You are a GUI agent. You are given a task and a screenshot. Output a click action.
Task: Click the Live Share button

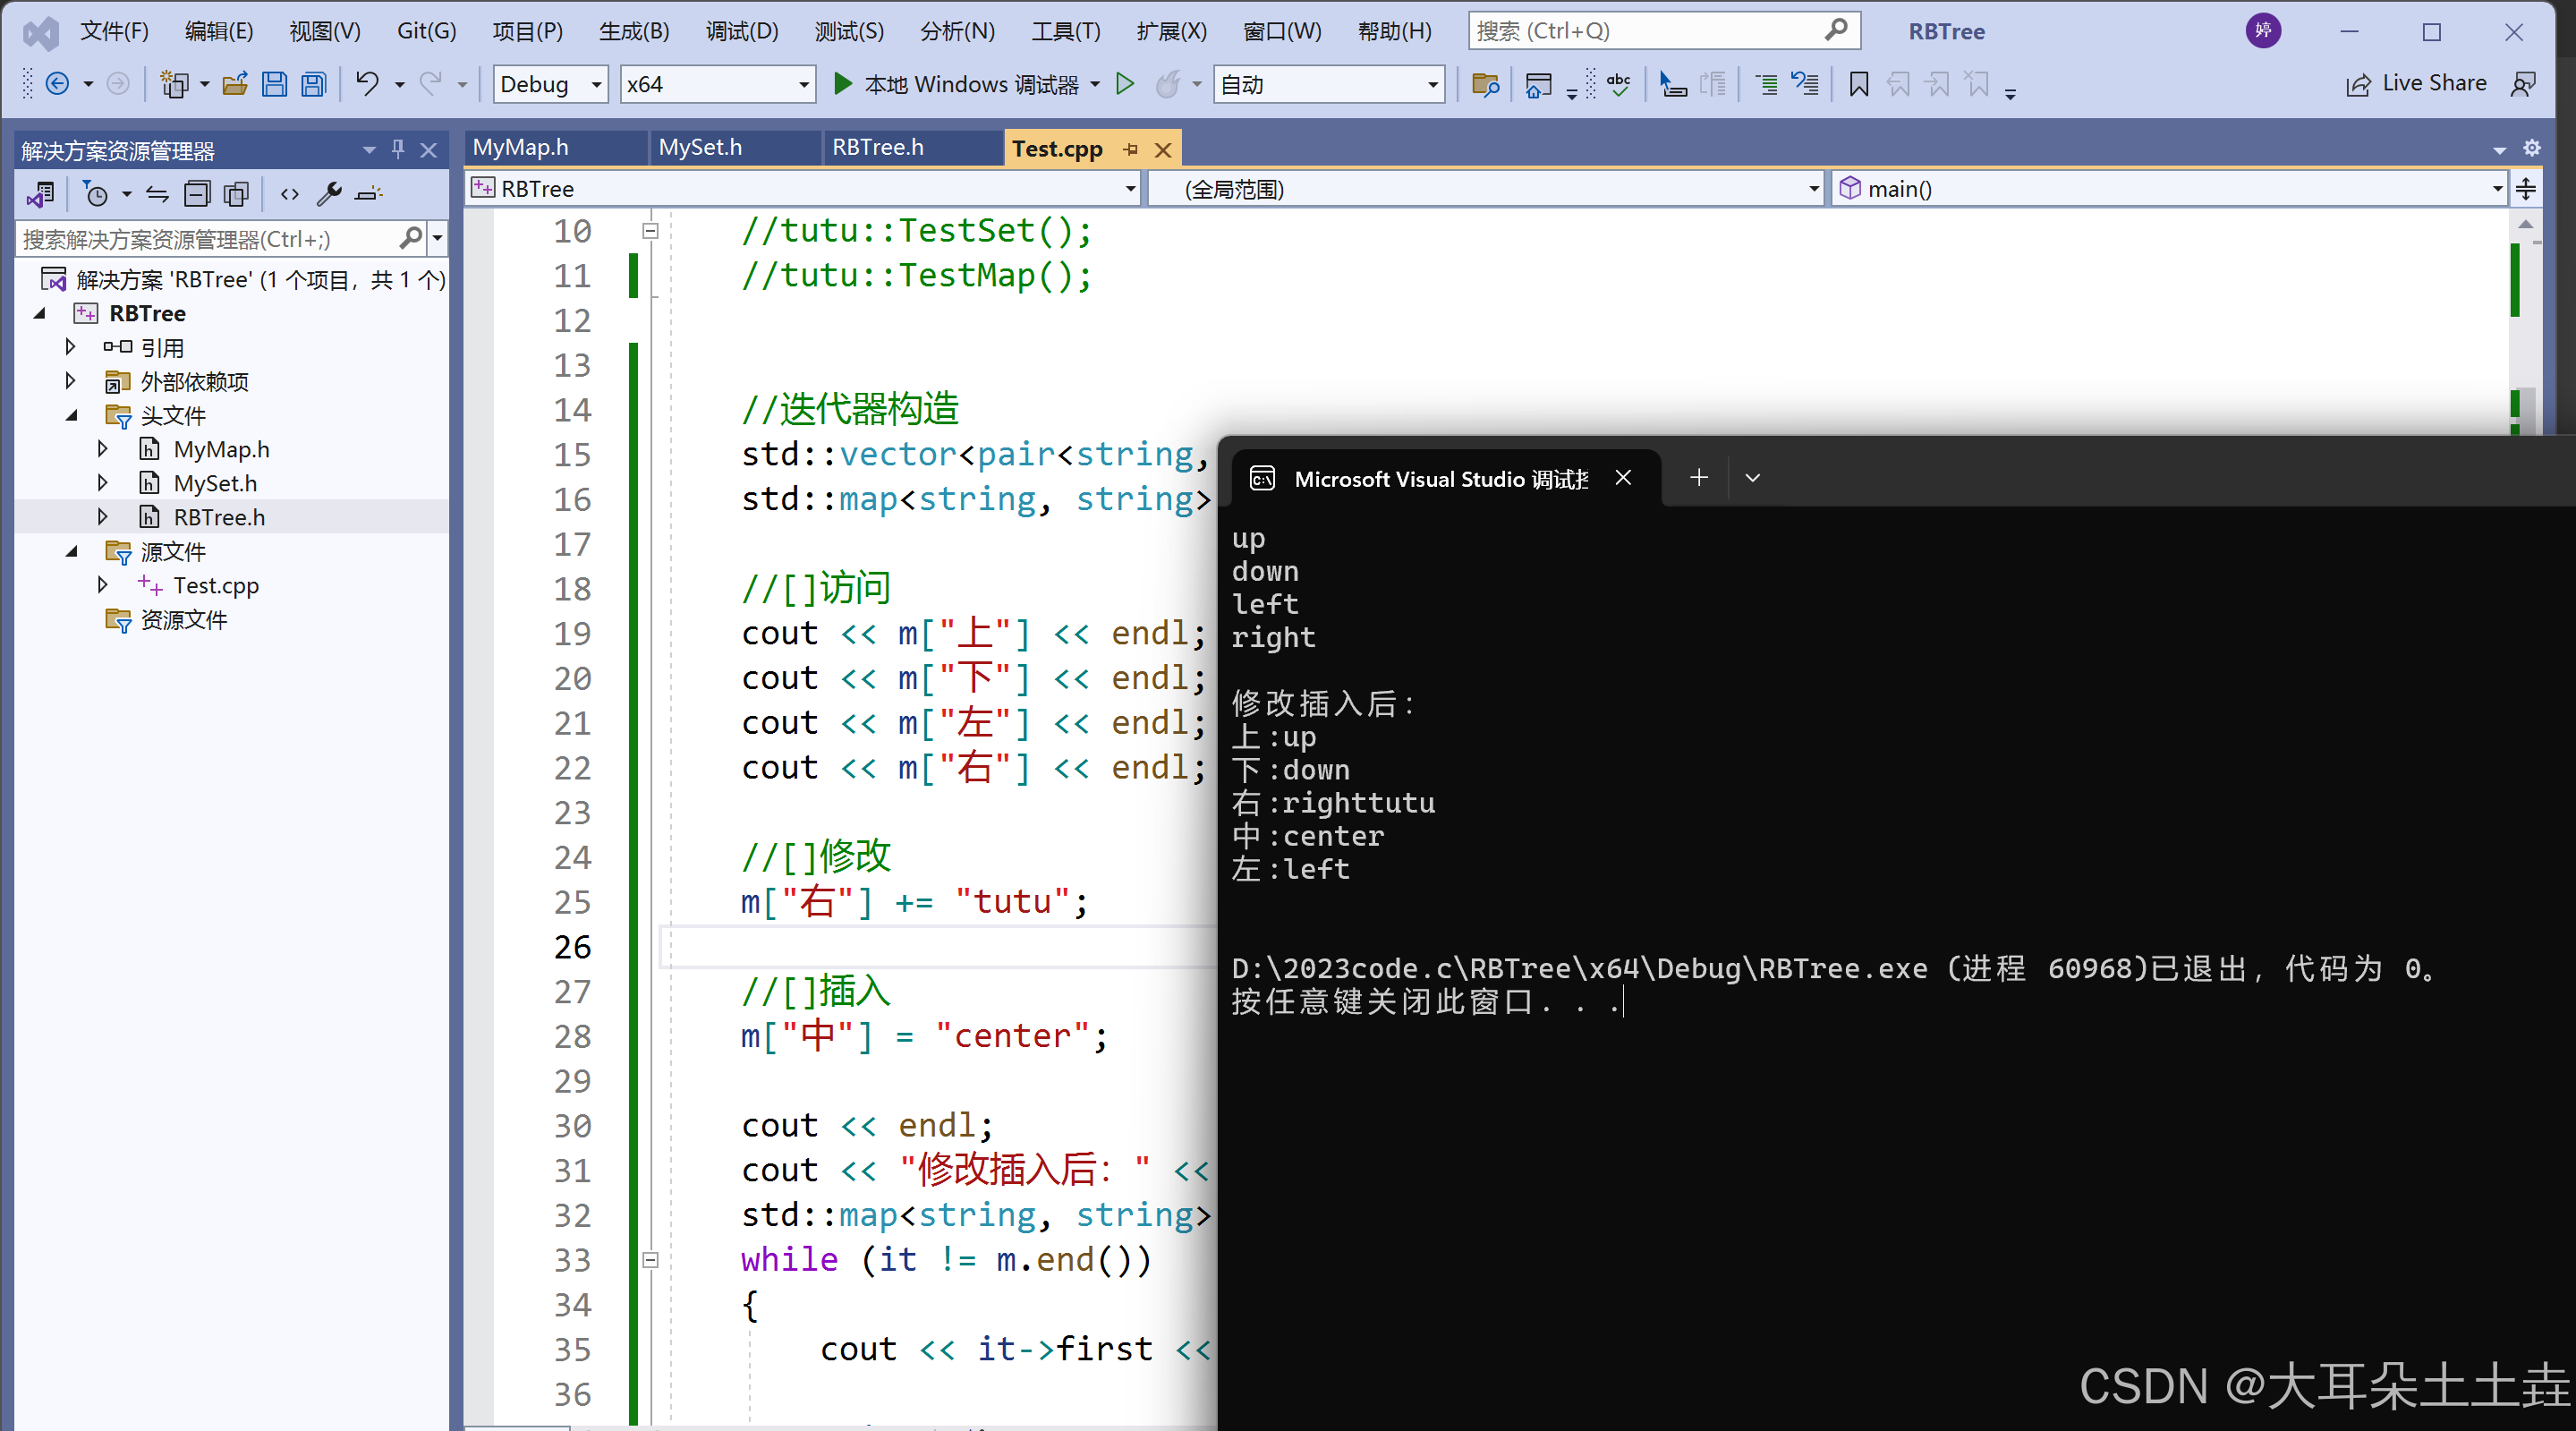(x=2416, y=84)
